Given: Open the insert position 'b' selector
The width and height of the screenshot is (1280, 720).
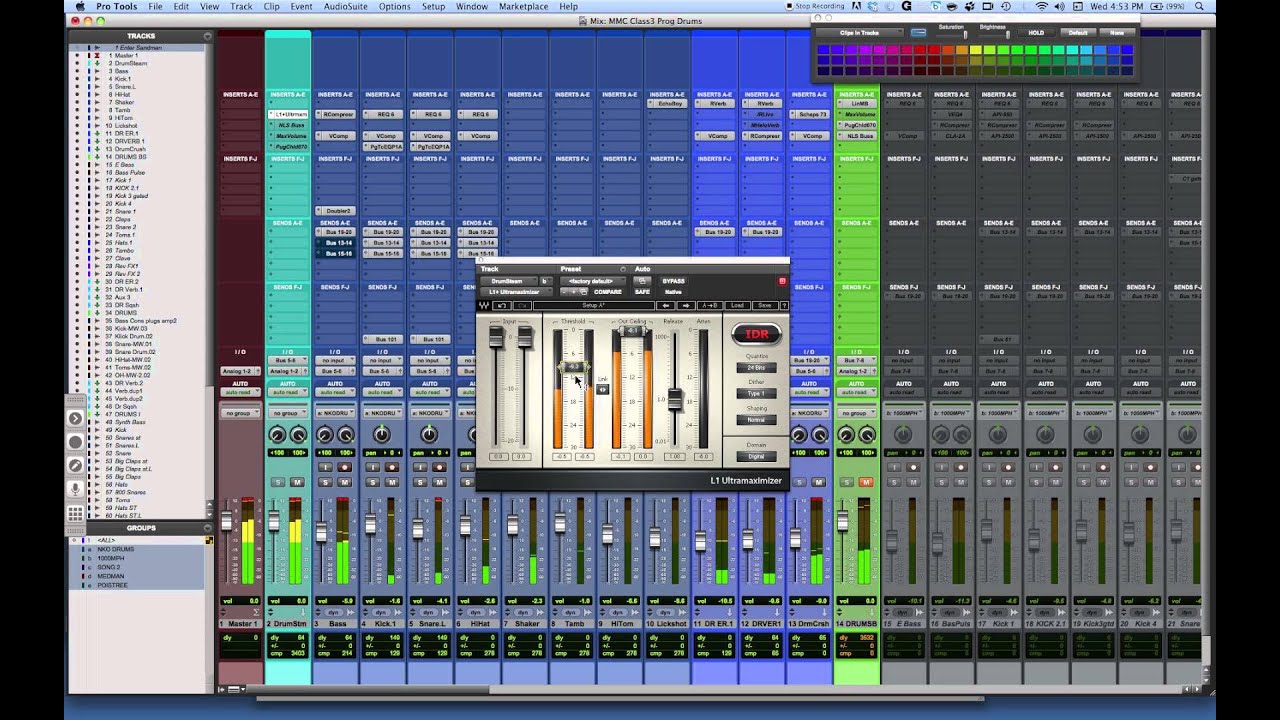Looking at the screenshot, I should (544, 281).
